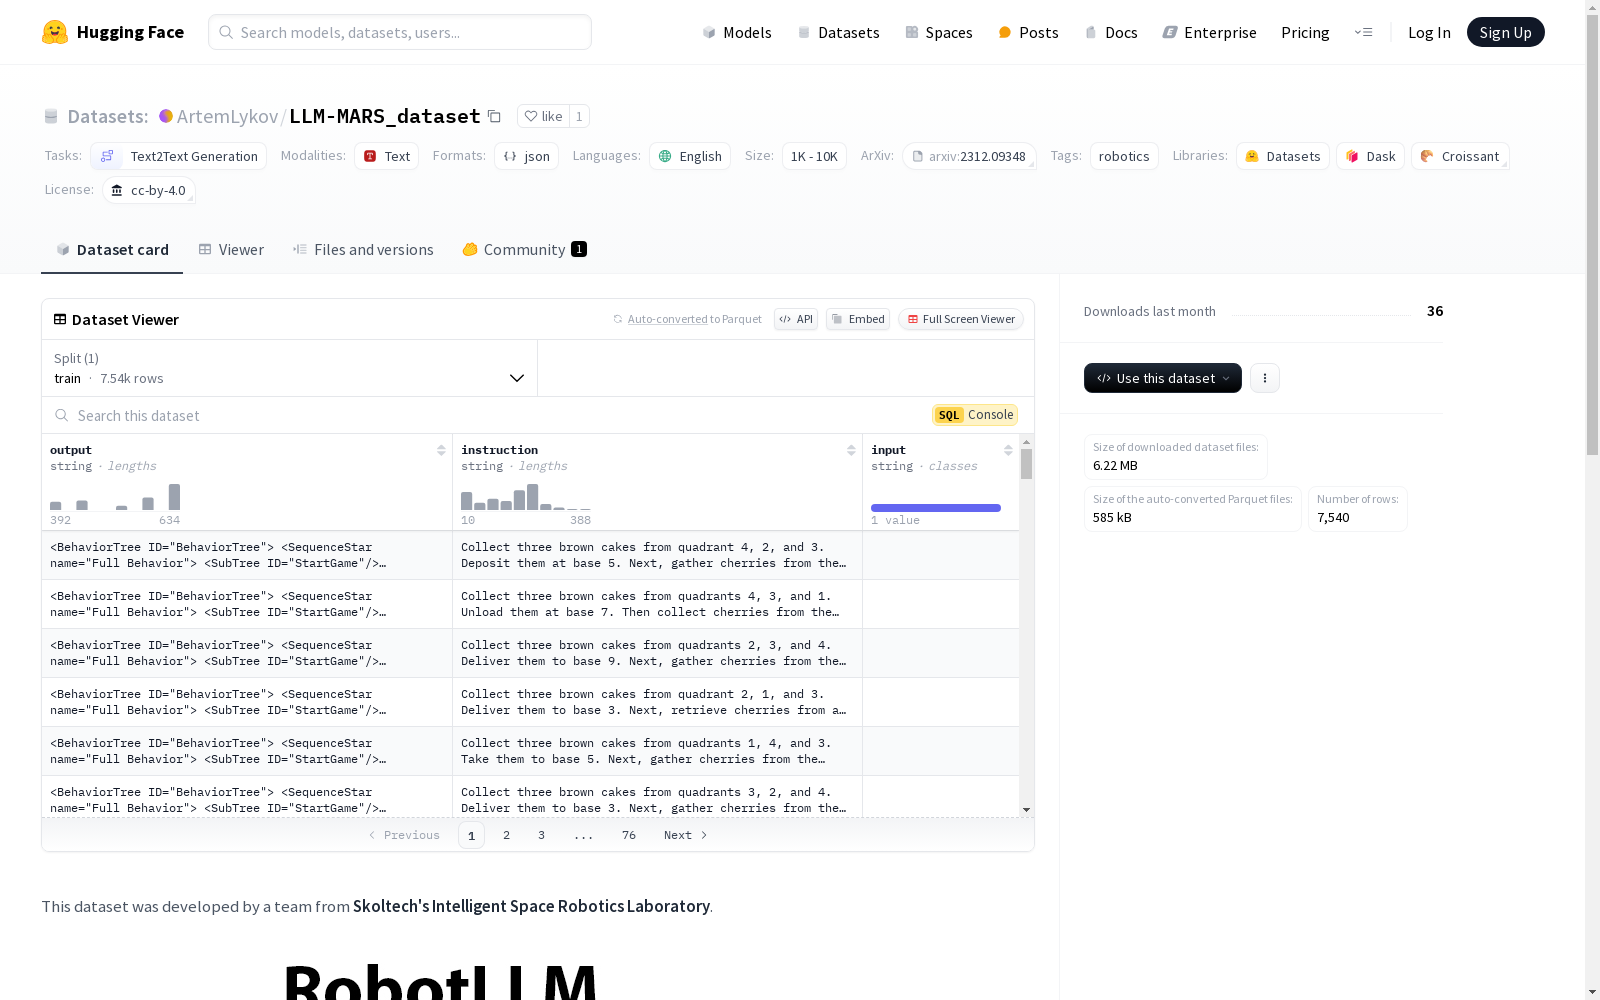Select the Text modality tag
The height and width of the screenshot is (1000, 1600).
386,156
